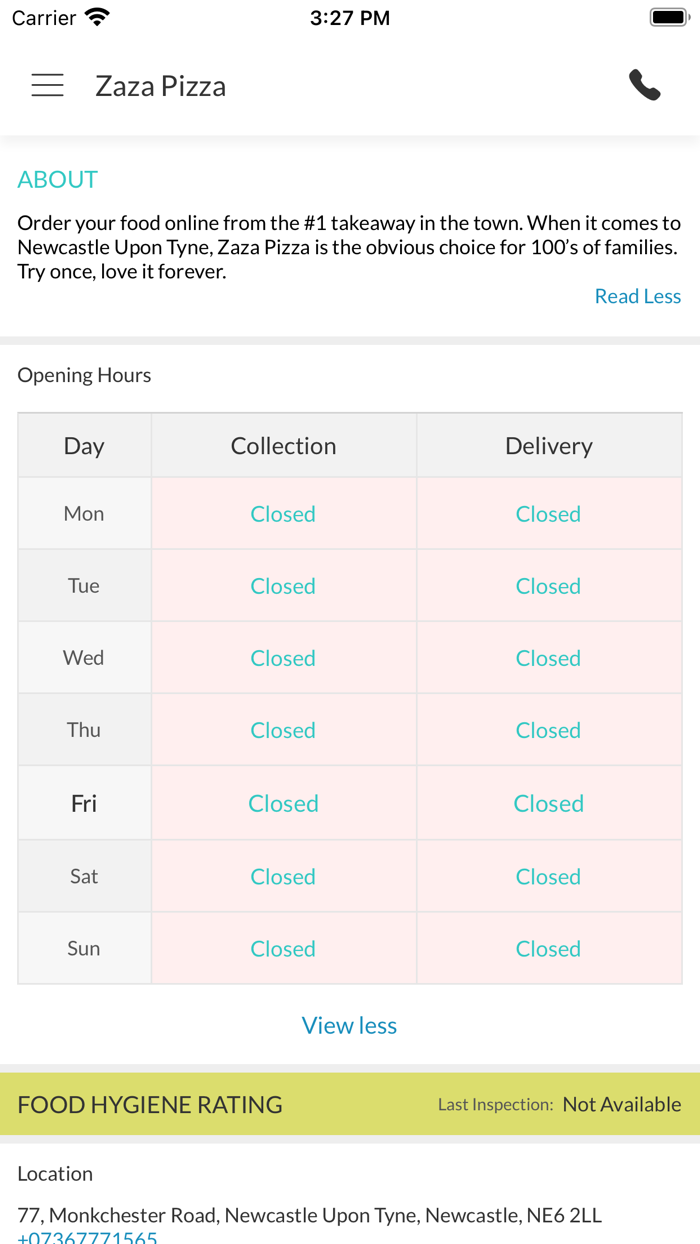
Task: Select the Day column header
Action: [x=84, y=446]
